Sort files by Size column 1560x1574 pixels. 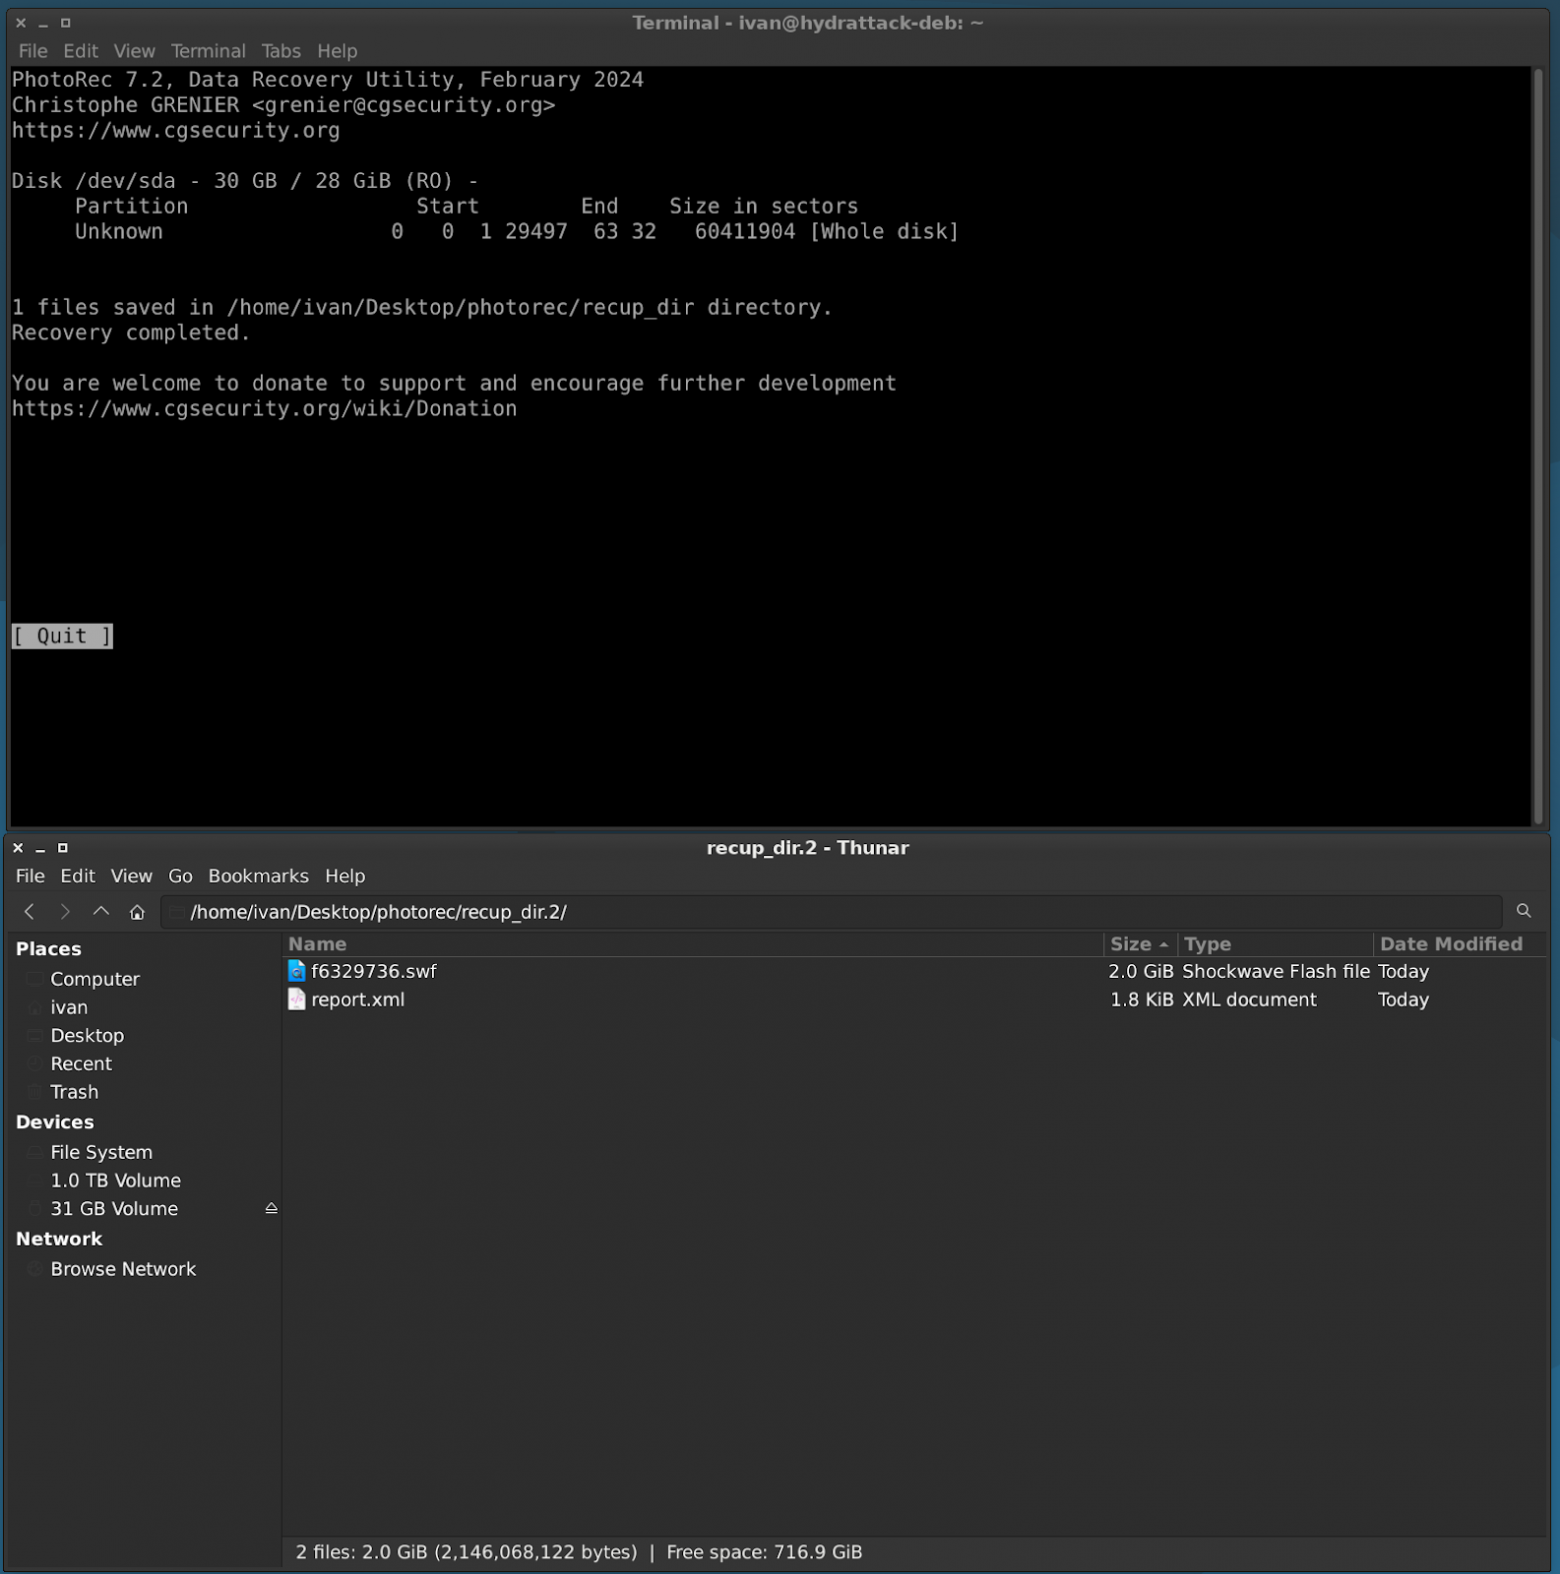click(1140, 944)
